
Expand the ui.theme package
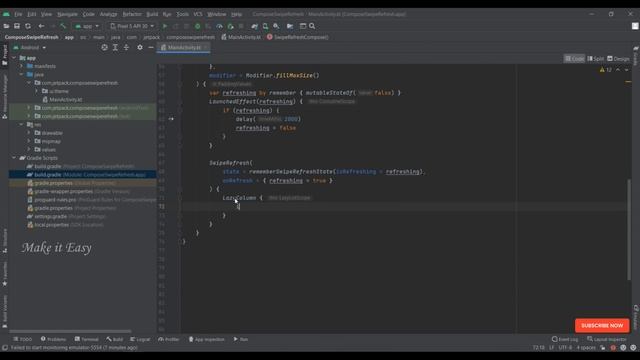pyautogui.click(x=37, y=91)
